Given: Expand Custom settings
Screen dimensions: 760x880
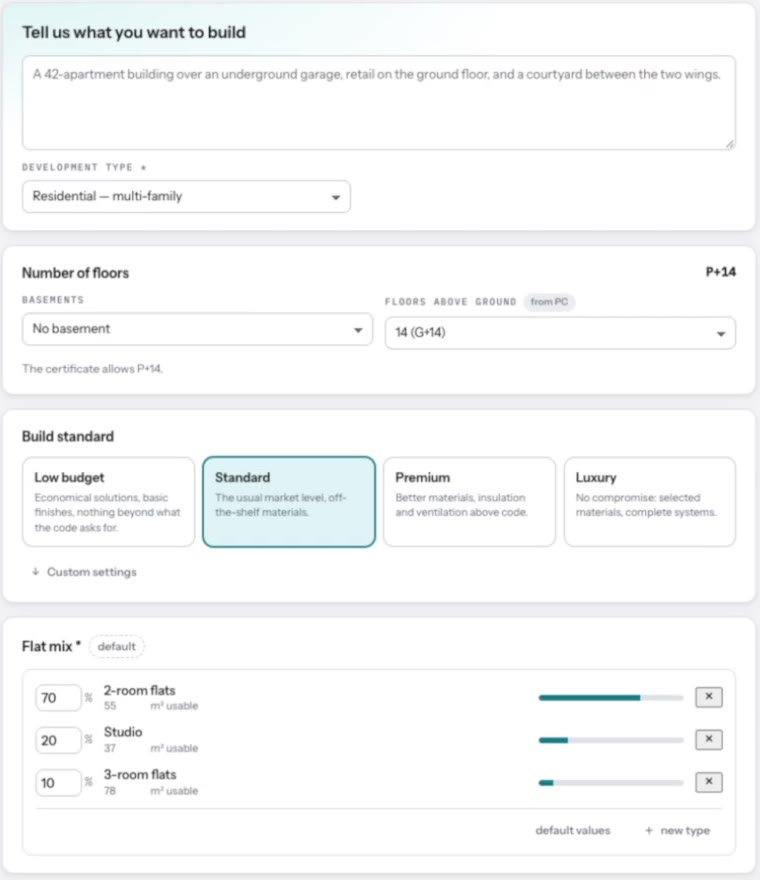Looking at the screenshot, I should 84,572.
